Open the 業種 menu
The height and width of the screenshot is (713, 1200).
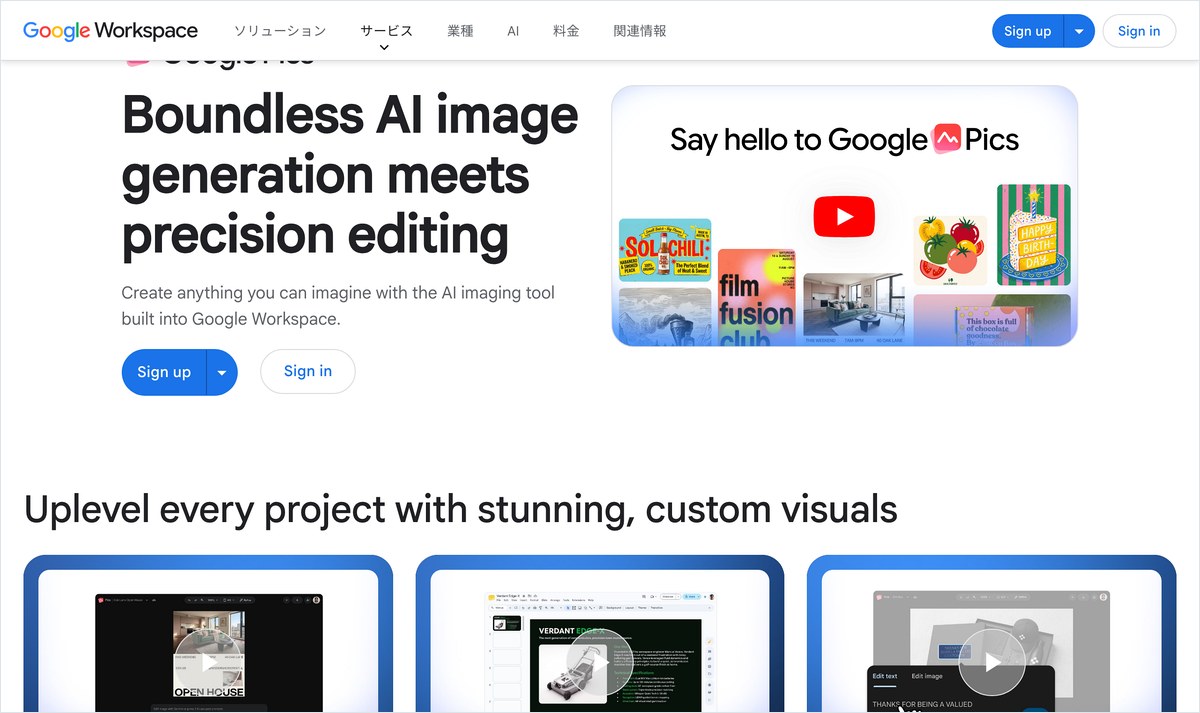[x=460, y=31]
